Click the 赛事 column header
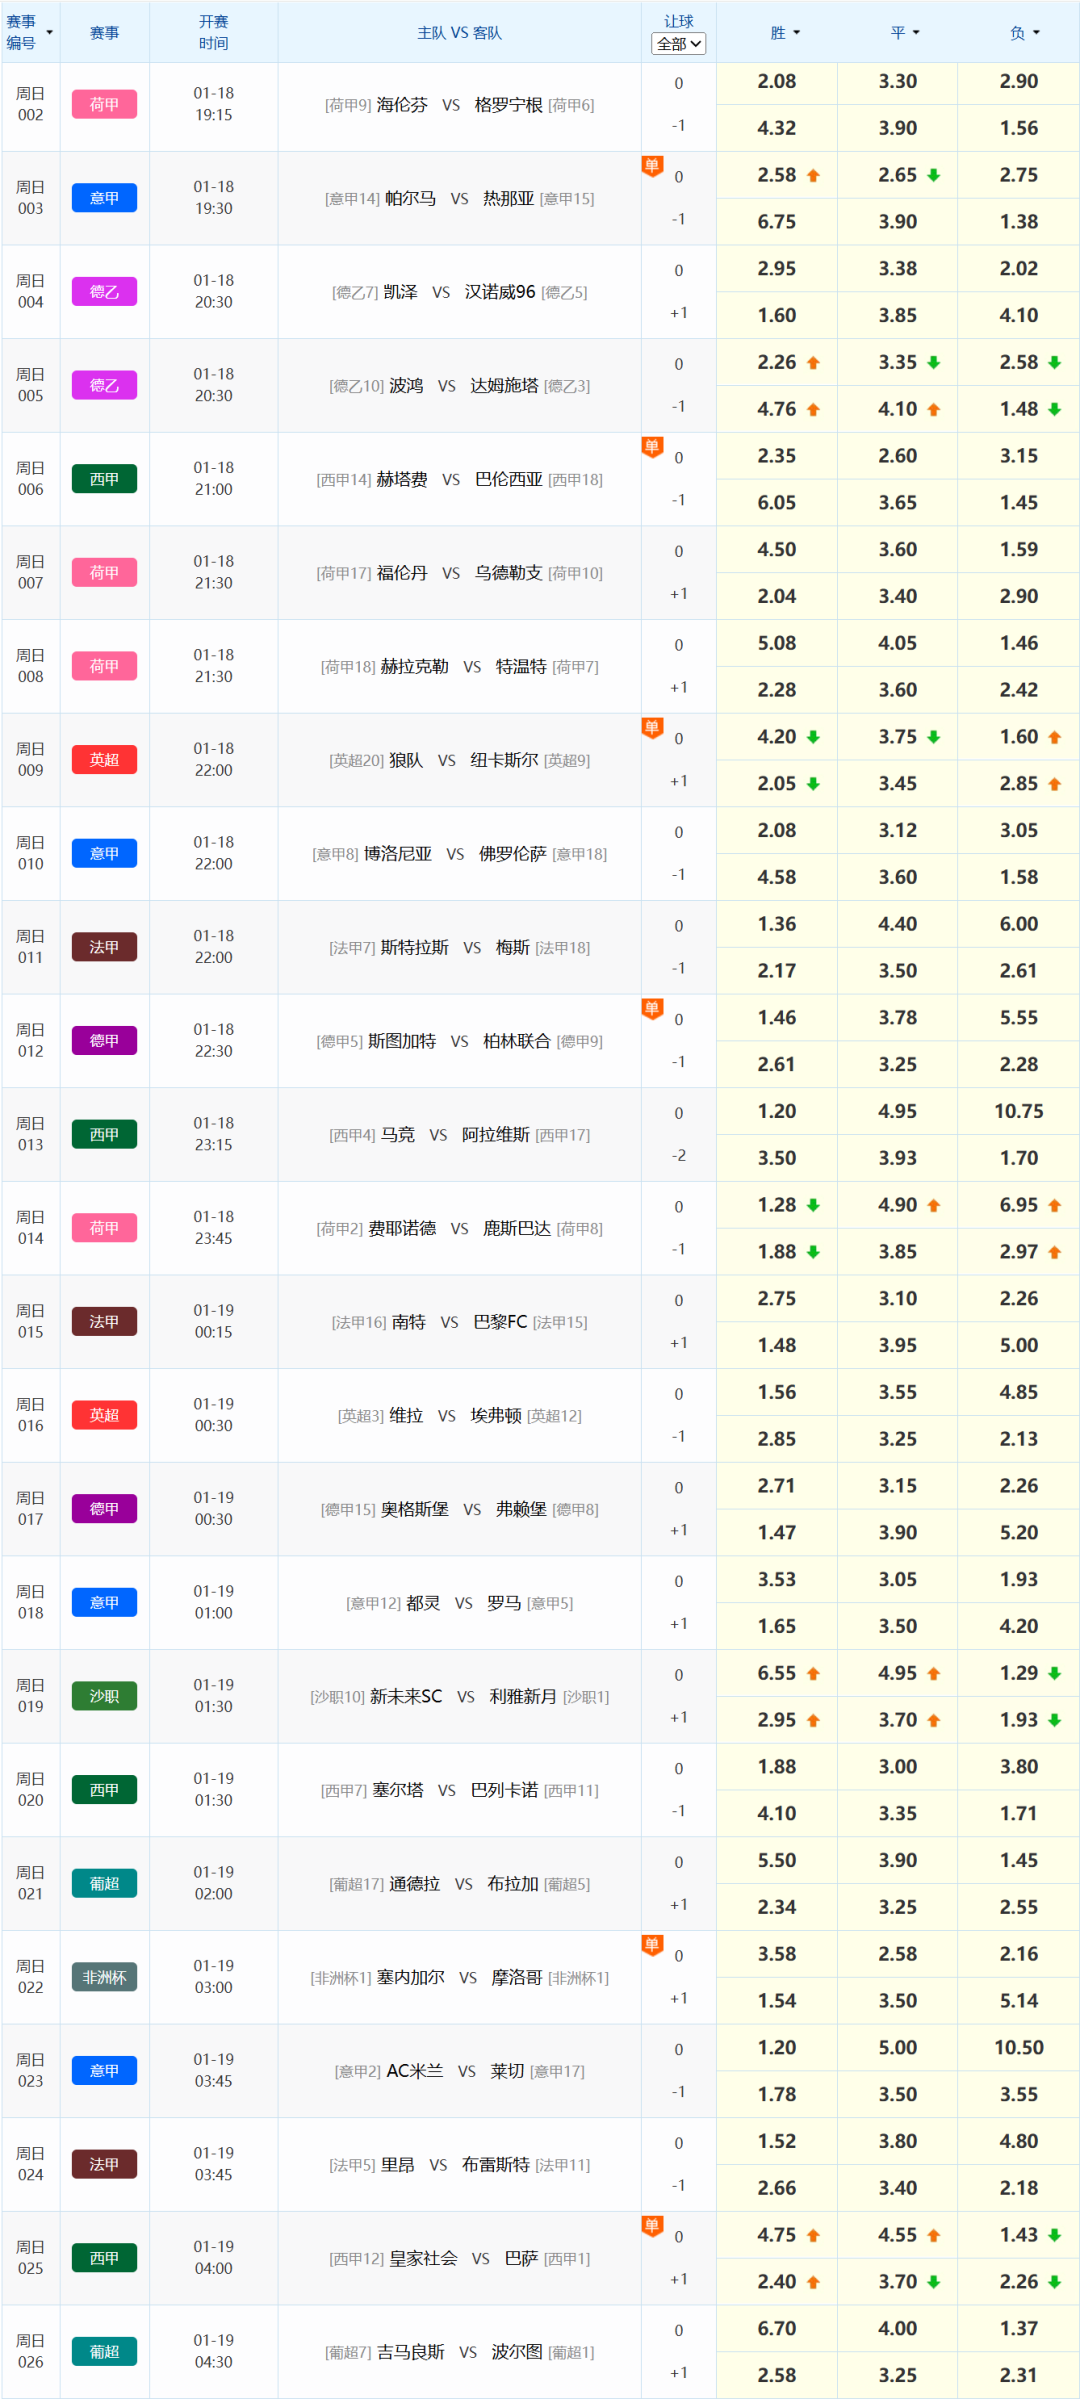This screenshot has height=2399, width=1080. click(x=104, y=33)
